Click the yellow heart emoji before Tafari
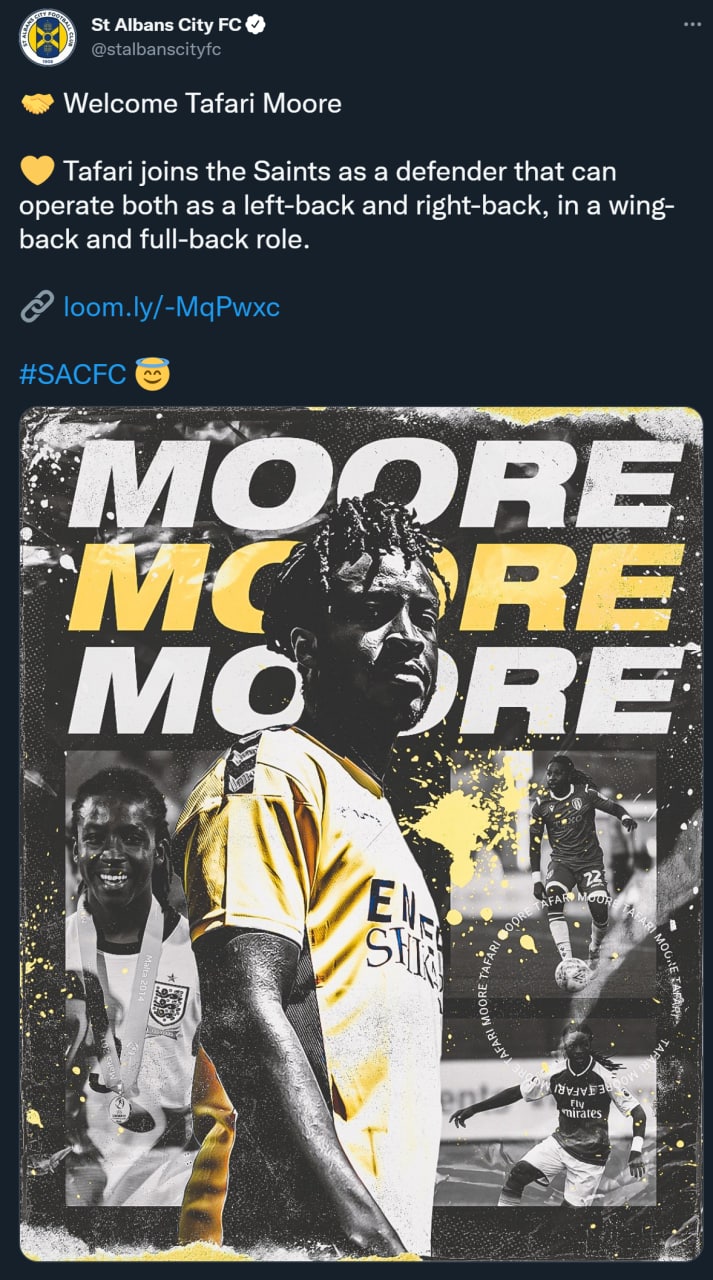Image resolution: width=713 pixels, height=1280 pixels. tap(38, 172)
